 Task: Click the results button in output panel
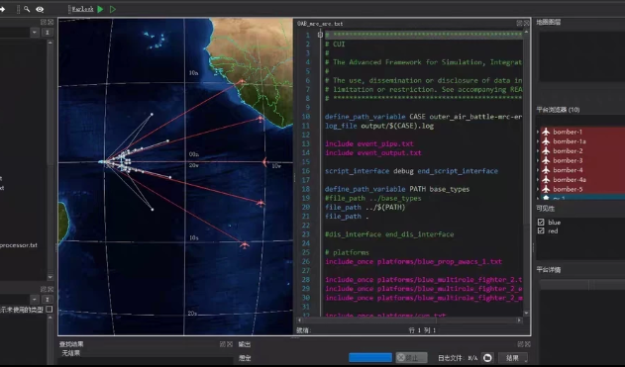[x=512, y=358]
